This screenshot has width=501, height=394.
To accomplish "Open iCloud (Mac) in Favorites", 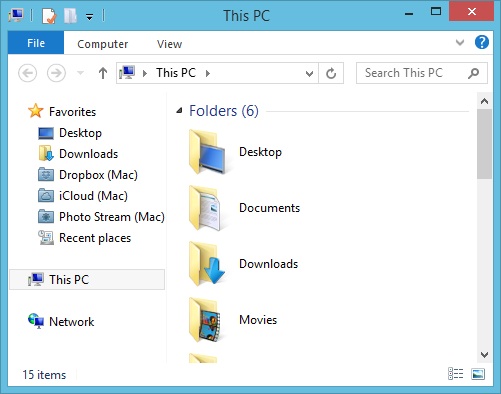I will pyautogui.click(x=93, y=196).
